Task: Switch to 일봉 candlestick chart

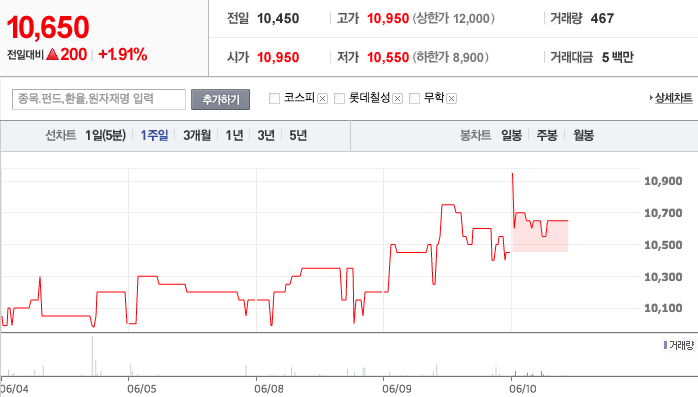Action: click(511, 135)
